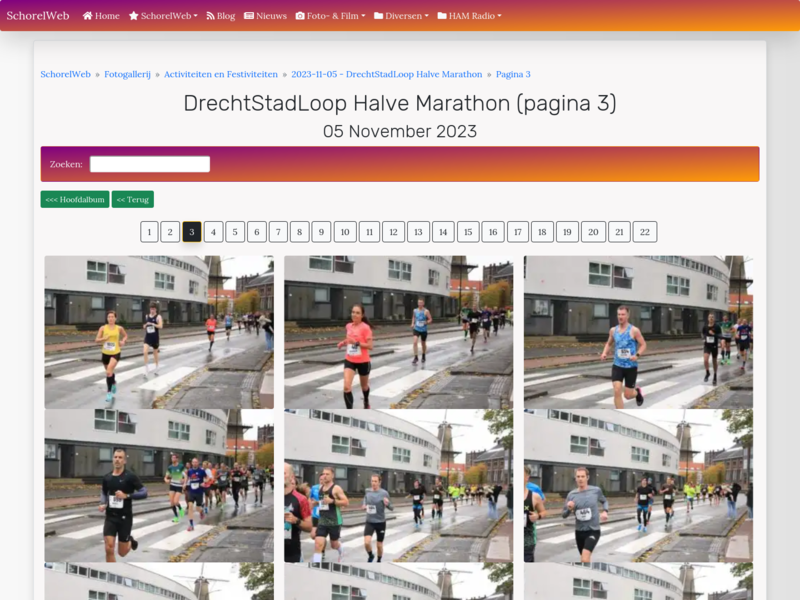Open page 20
Image resolution: width=800 pixels, height=600 pixels.
point(593,232)
